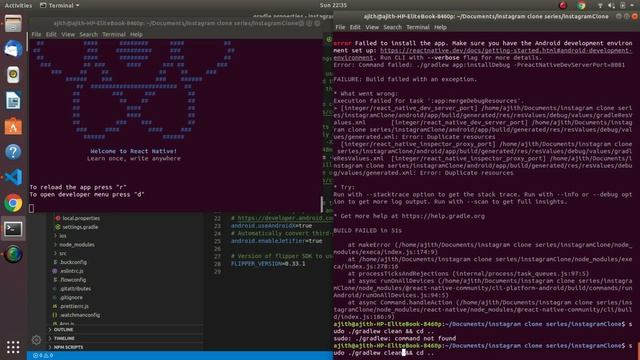Open network indicator in top bar
The width and height of the screenshot is (640, 360).
pos(600,5)
